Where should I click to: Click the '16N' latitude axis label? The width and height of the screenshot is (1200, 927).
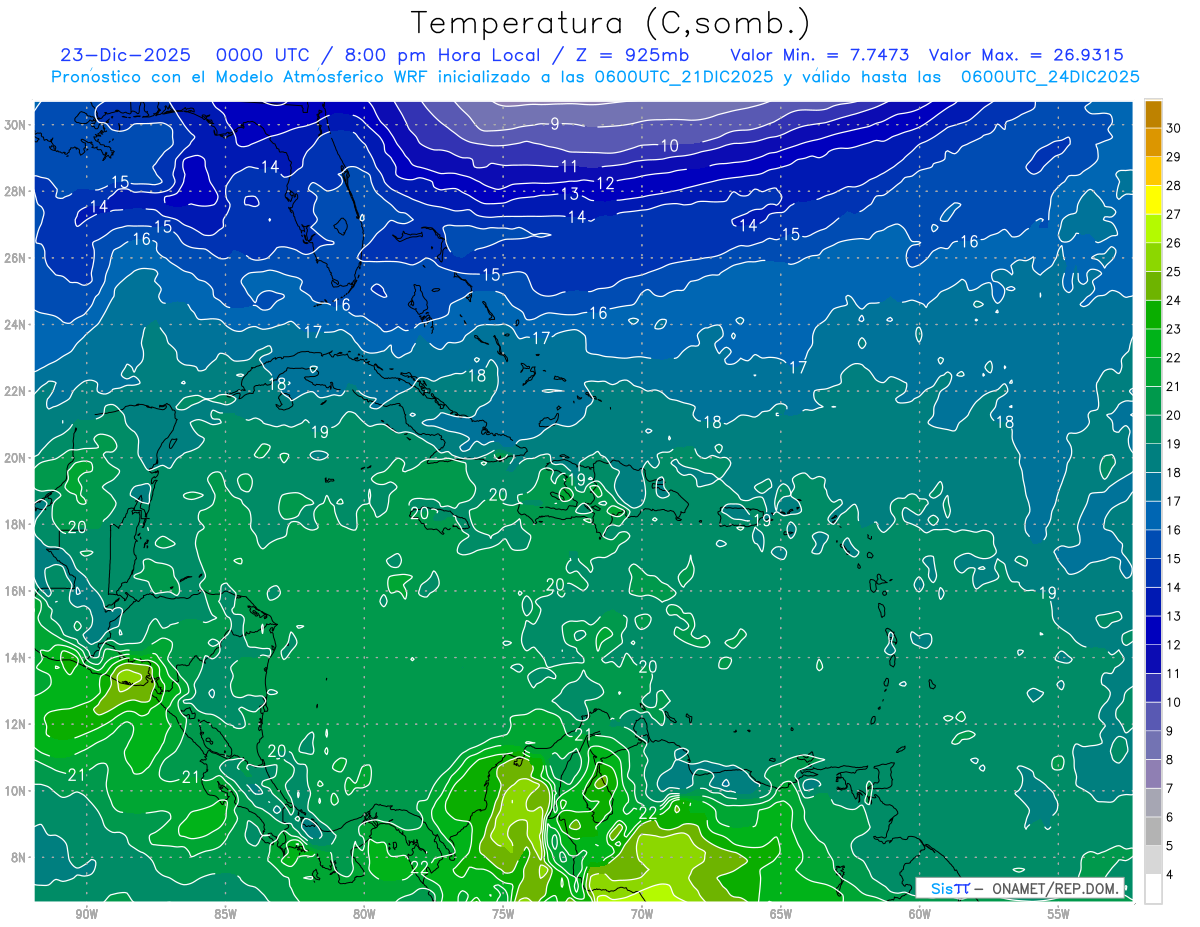(x=16, y=591)
